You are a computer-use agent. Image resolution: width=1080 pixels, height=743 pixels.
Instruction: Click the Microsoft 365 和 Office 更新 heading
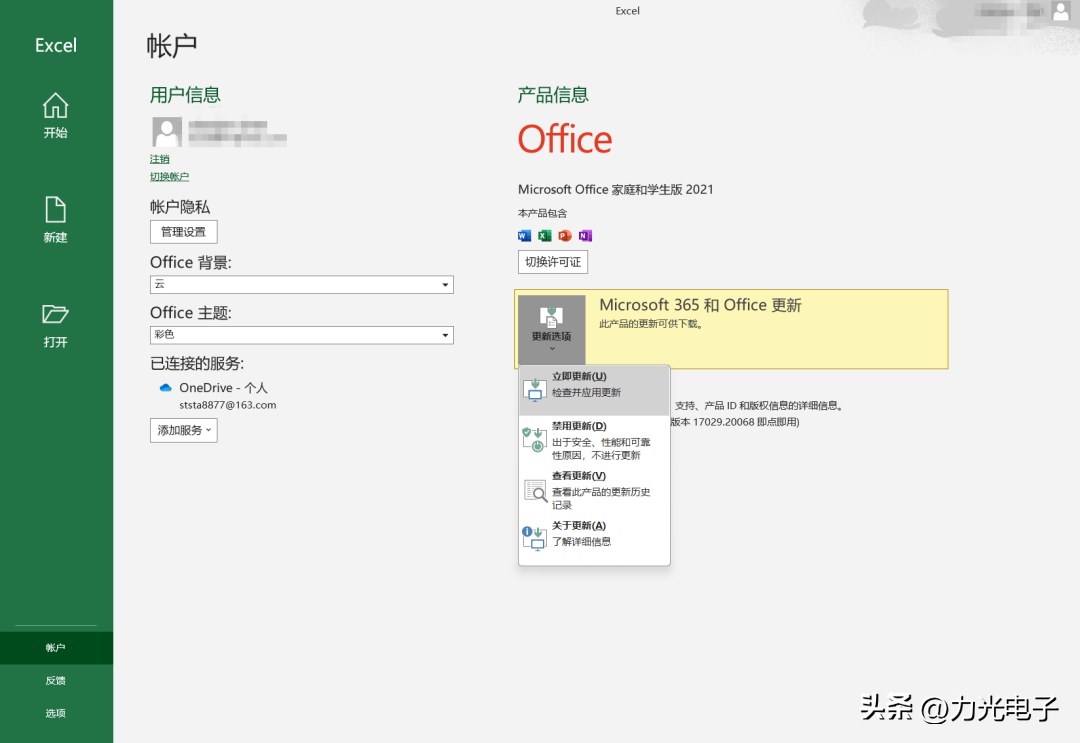pyautogui.click(x=700, y=305)
